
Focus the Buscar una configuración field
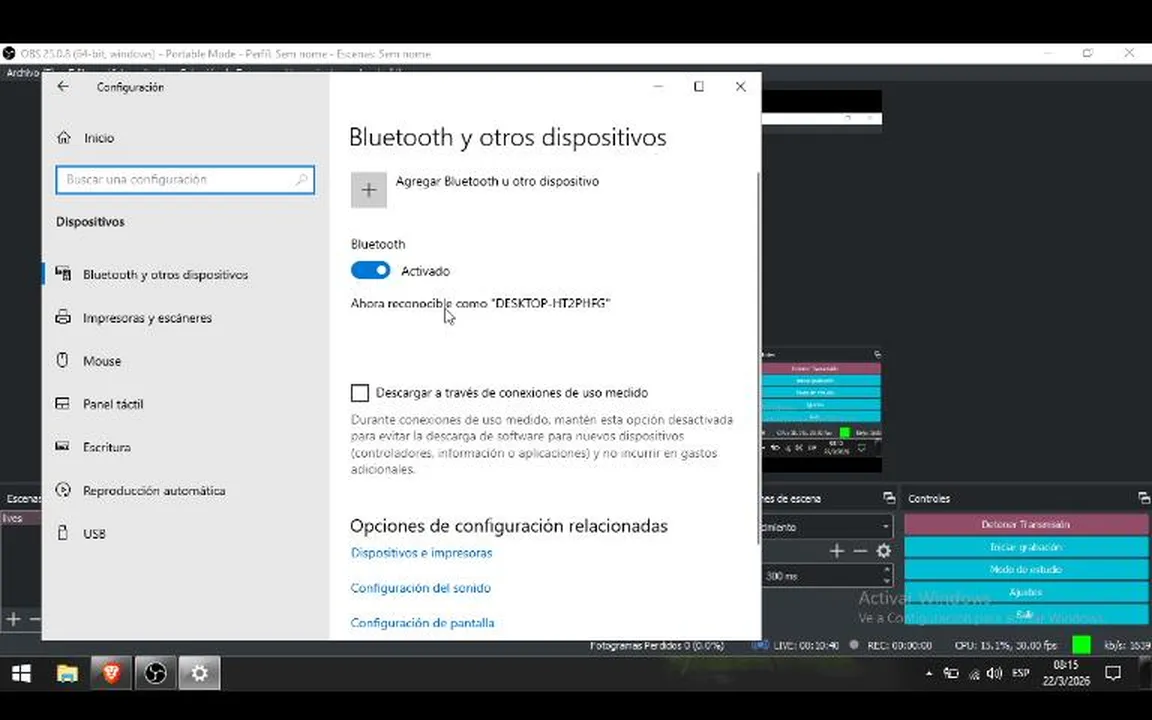click(185, 179)
